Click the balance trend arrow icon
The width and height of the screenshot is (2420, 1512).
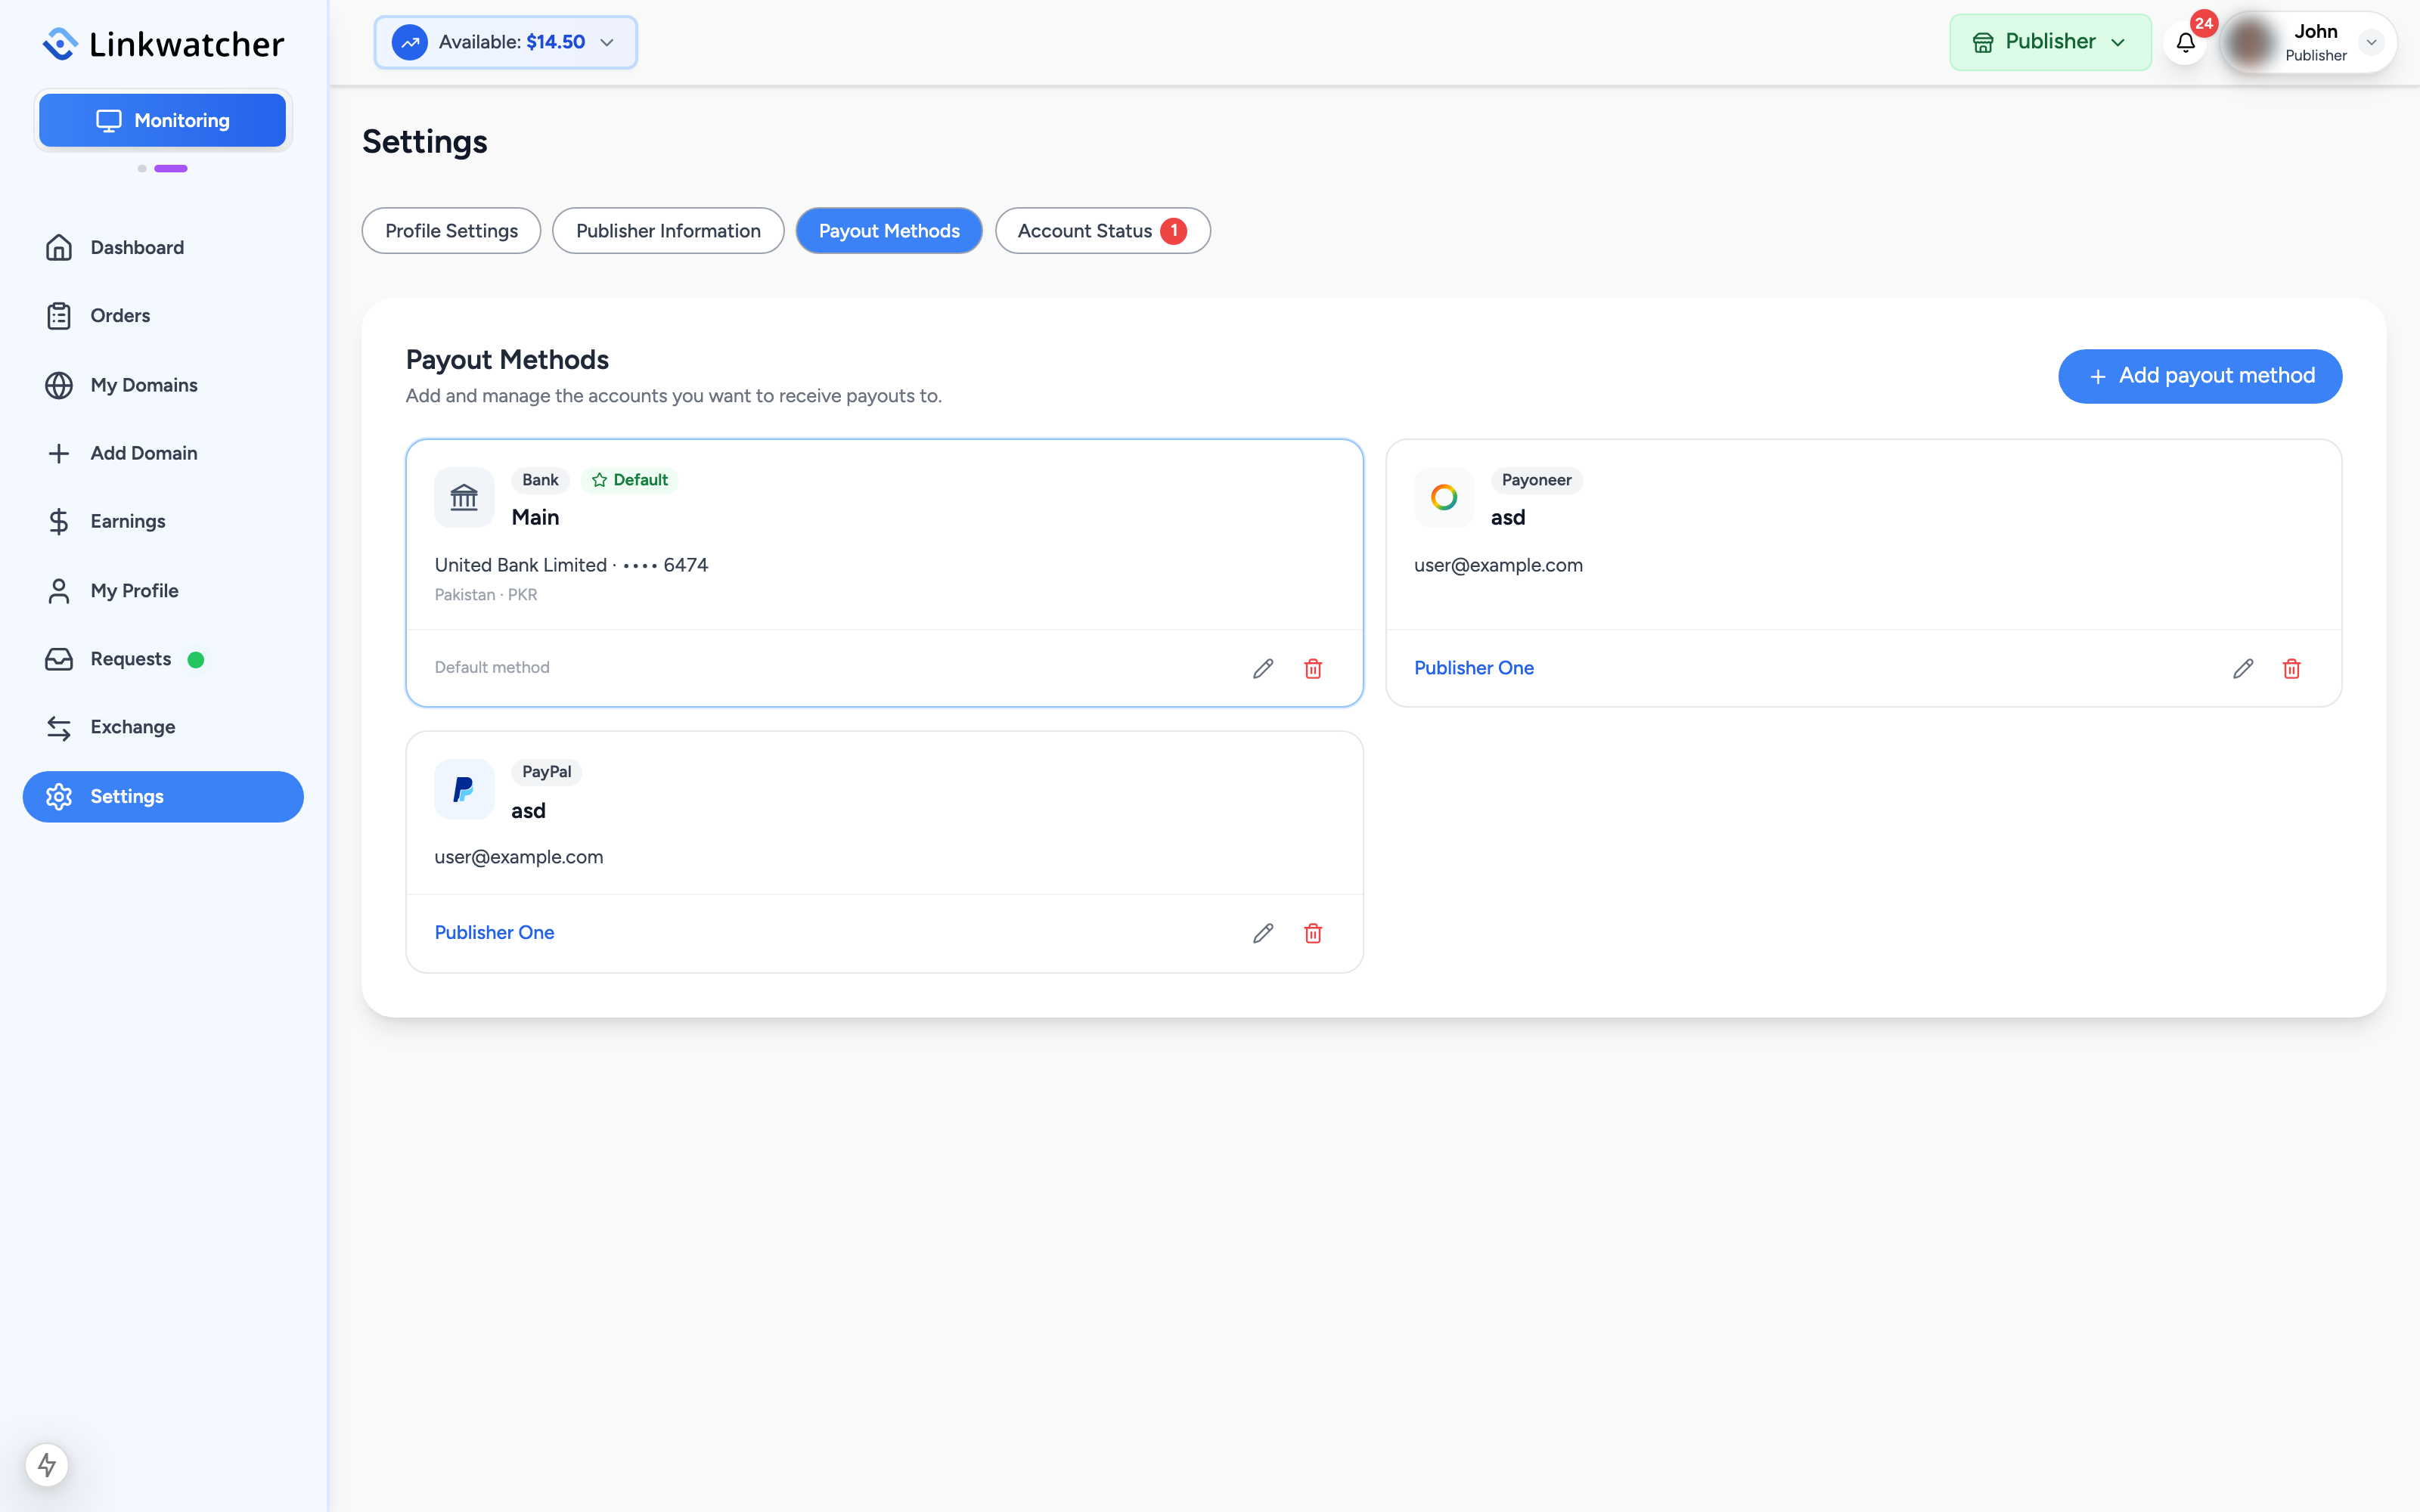click(409, 42)
